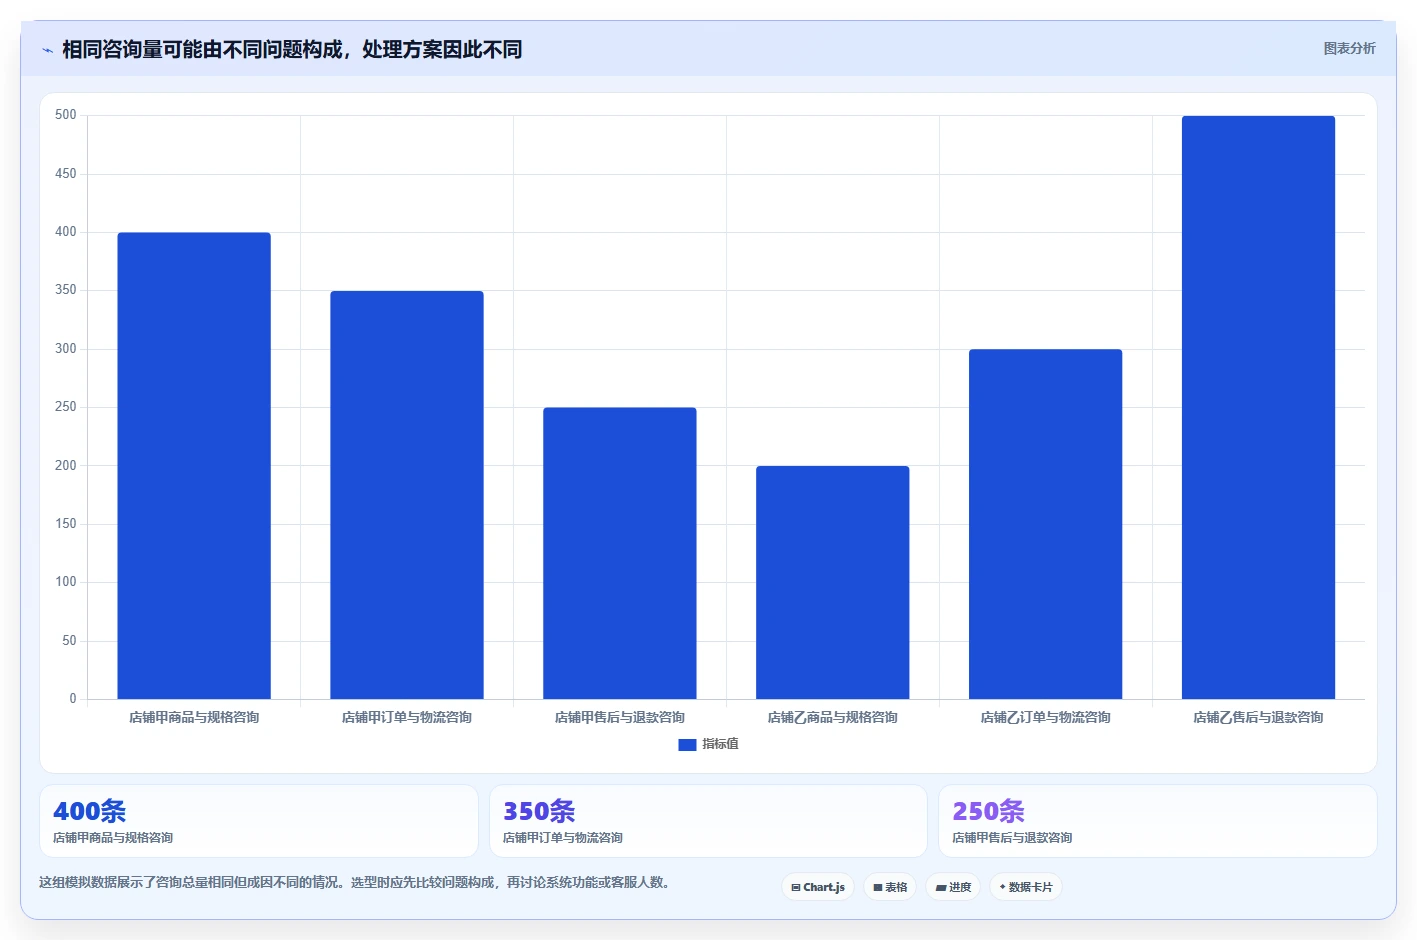Click y-axis tick value 200
Image resolution: width=1417 pixels, height=940 pixels.
66,466
